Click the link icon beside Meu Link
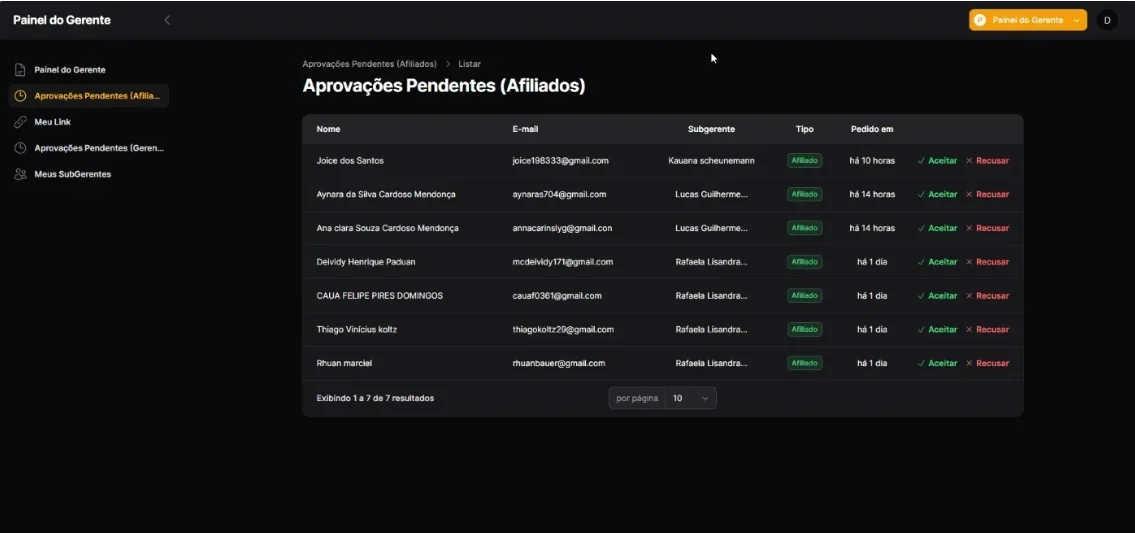The image size is (1135, 533). point(20,122)
